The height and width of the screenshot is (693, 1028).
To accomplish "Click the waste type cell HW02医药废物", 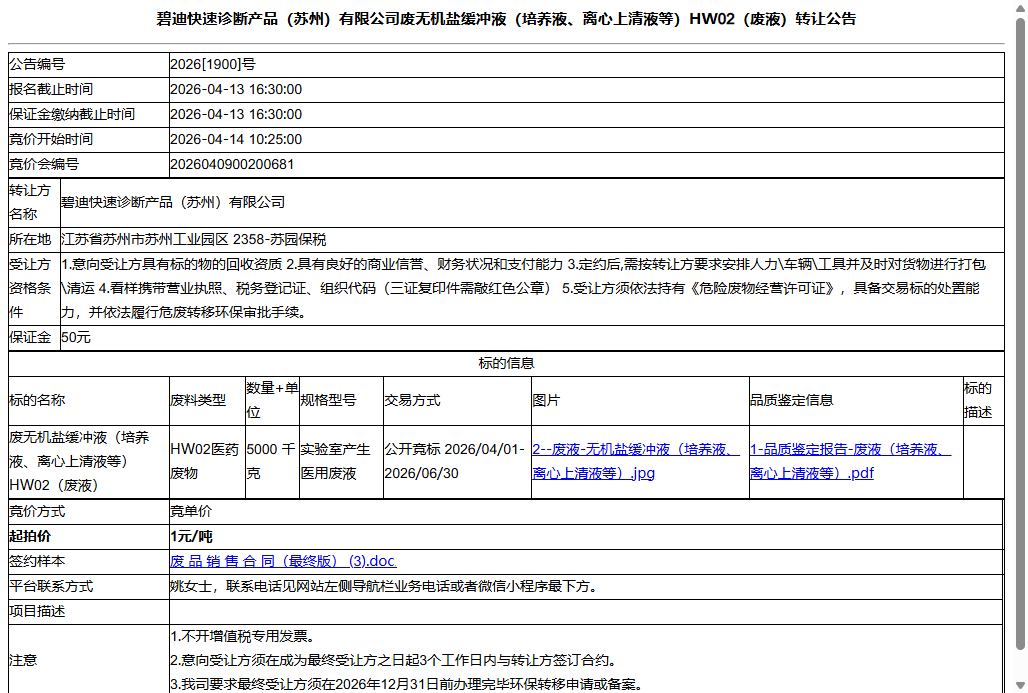I will coord(205,462).
